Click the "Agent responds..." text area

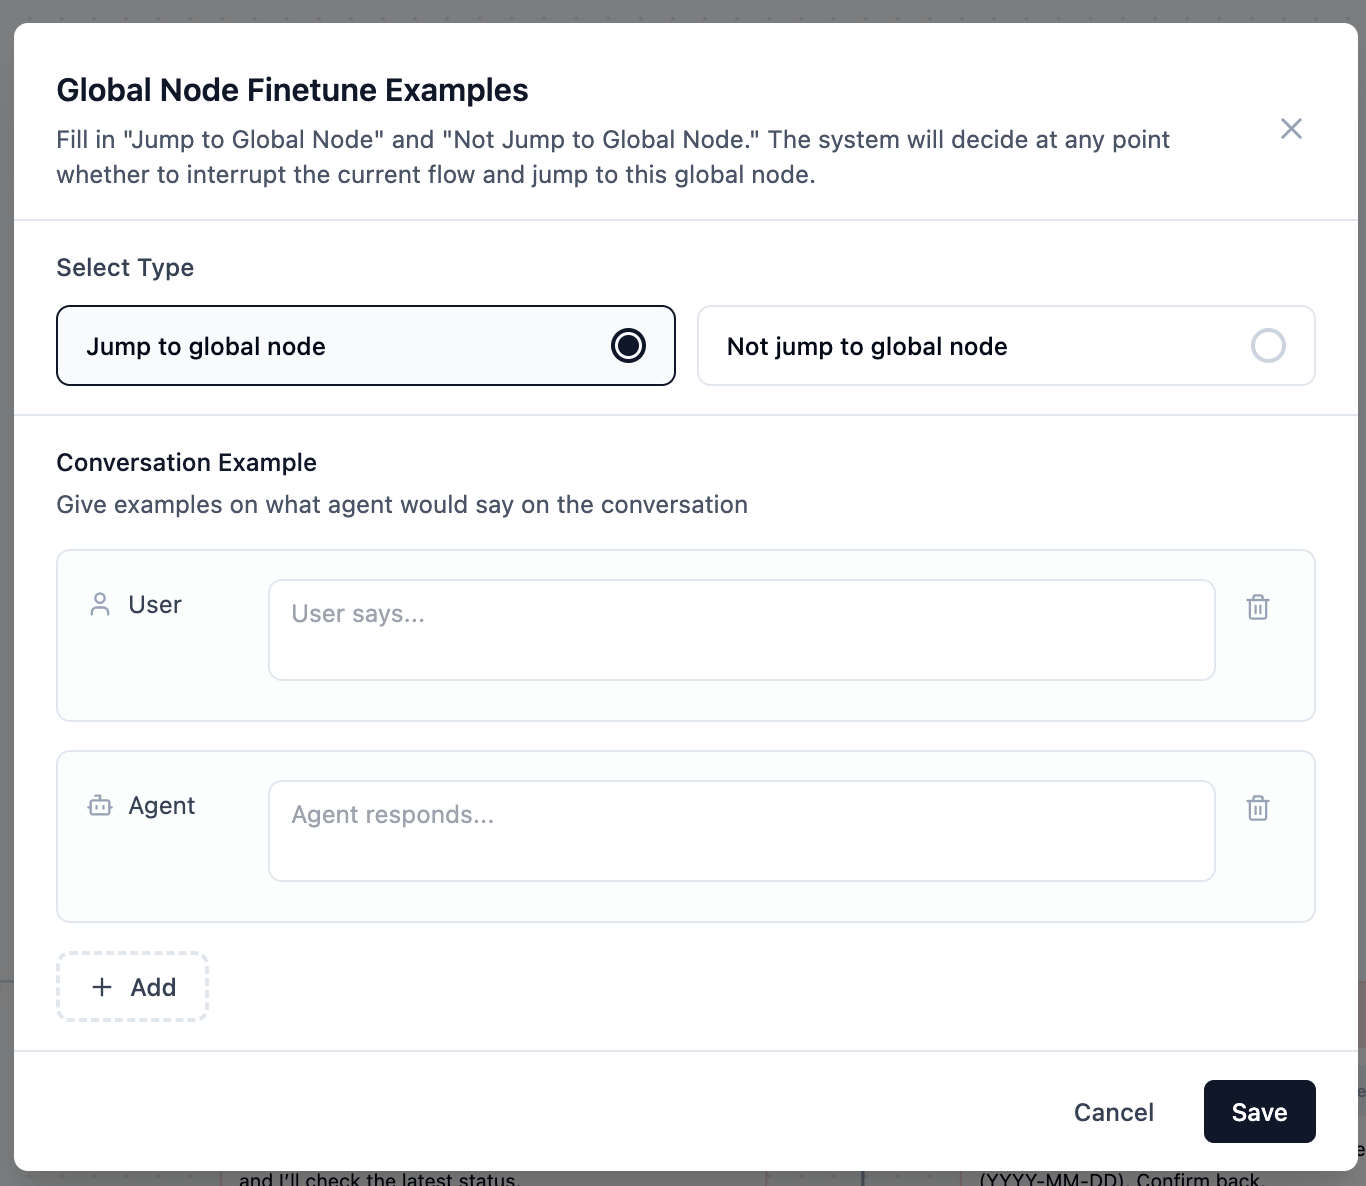(741, 830)
